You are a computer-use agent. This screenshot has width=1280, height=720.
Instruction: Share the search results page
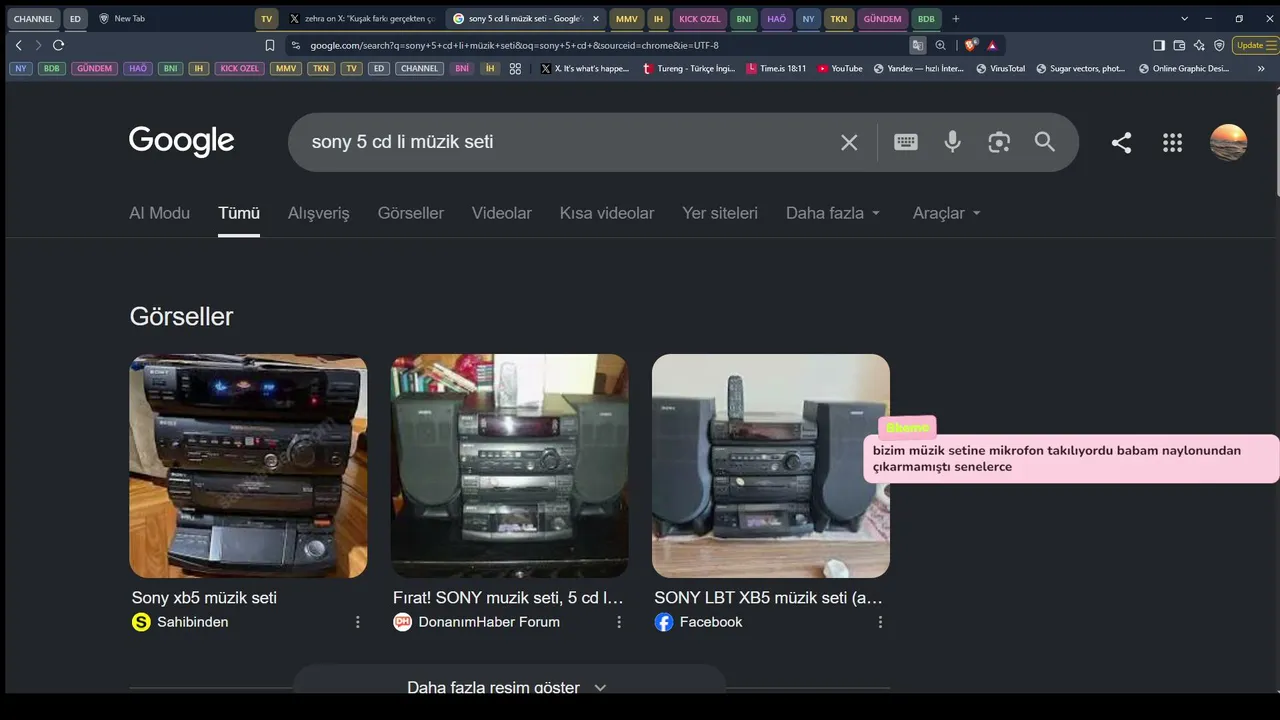[x=1121, y=142]
